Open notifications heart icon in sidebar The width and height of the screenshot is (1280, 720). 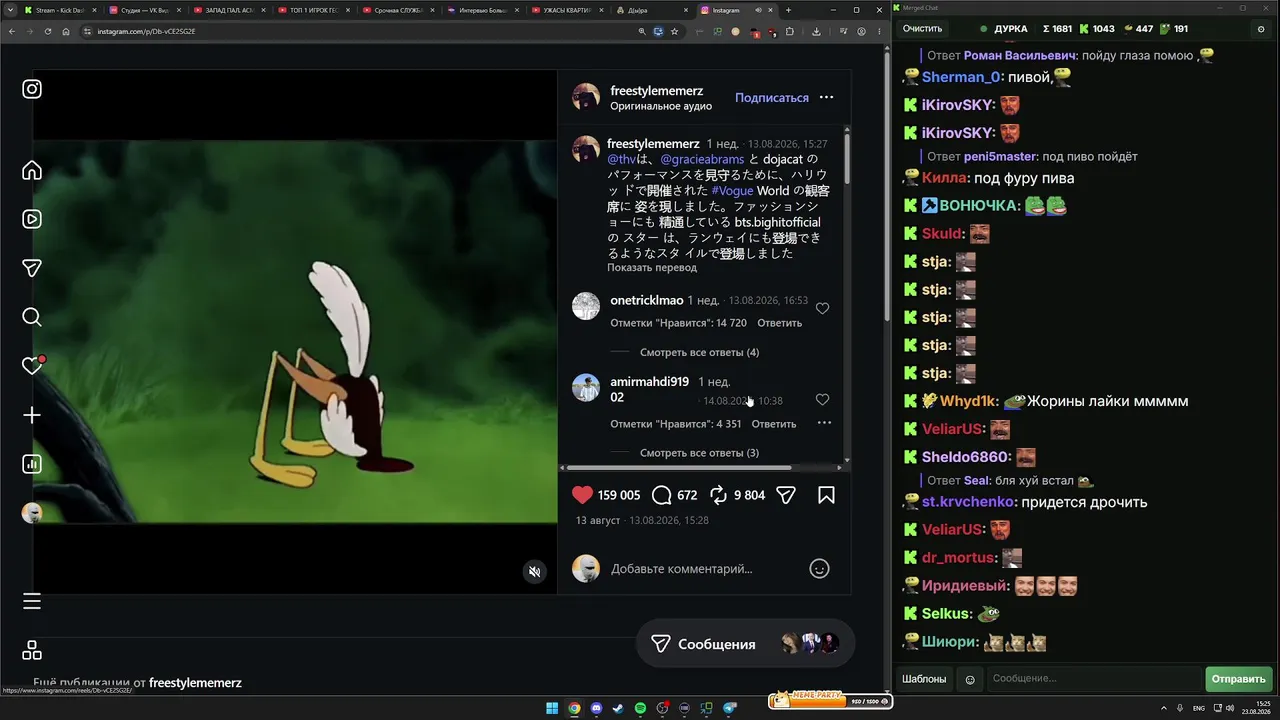point(32,366)
